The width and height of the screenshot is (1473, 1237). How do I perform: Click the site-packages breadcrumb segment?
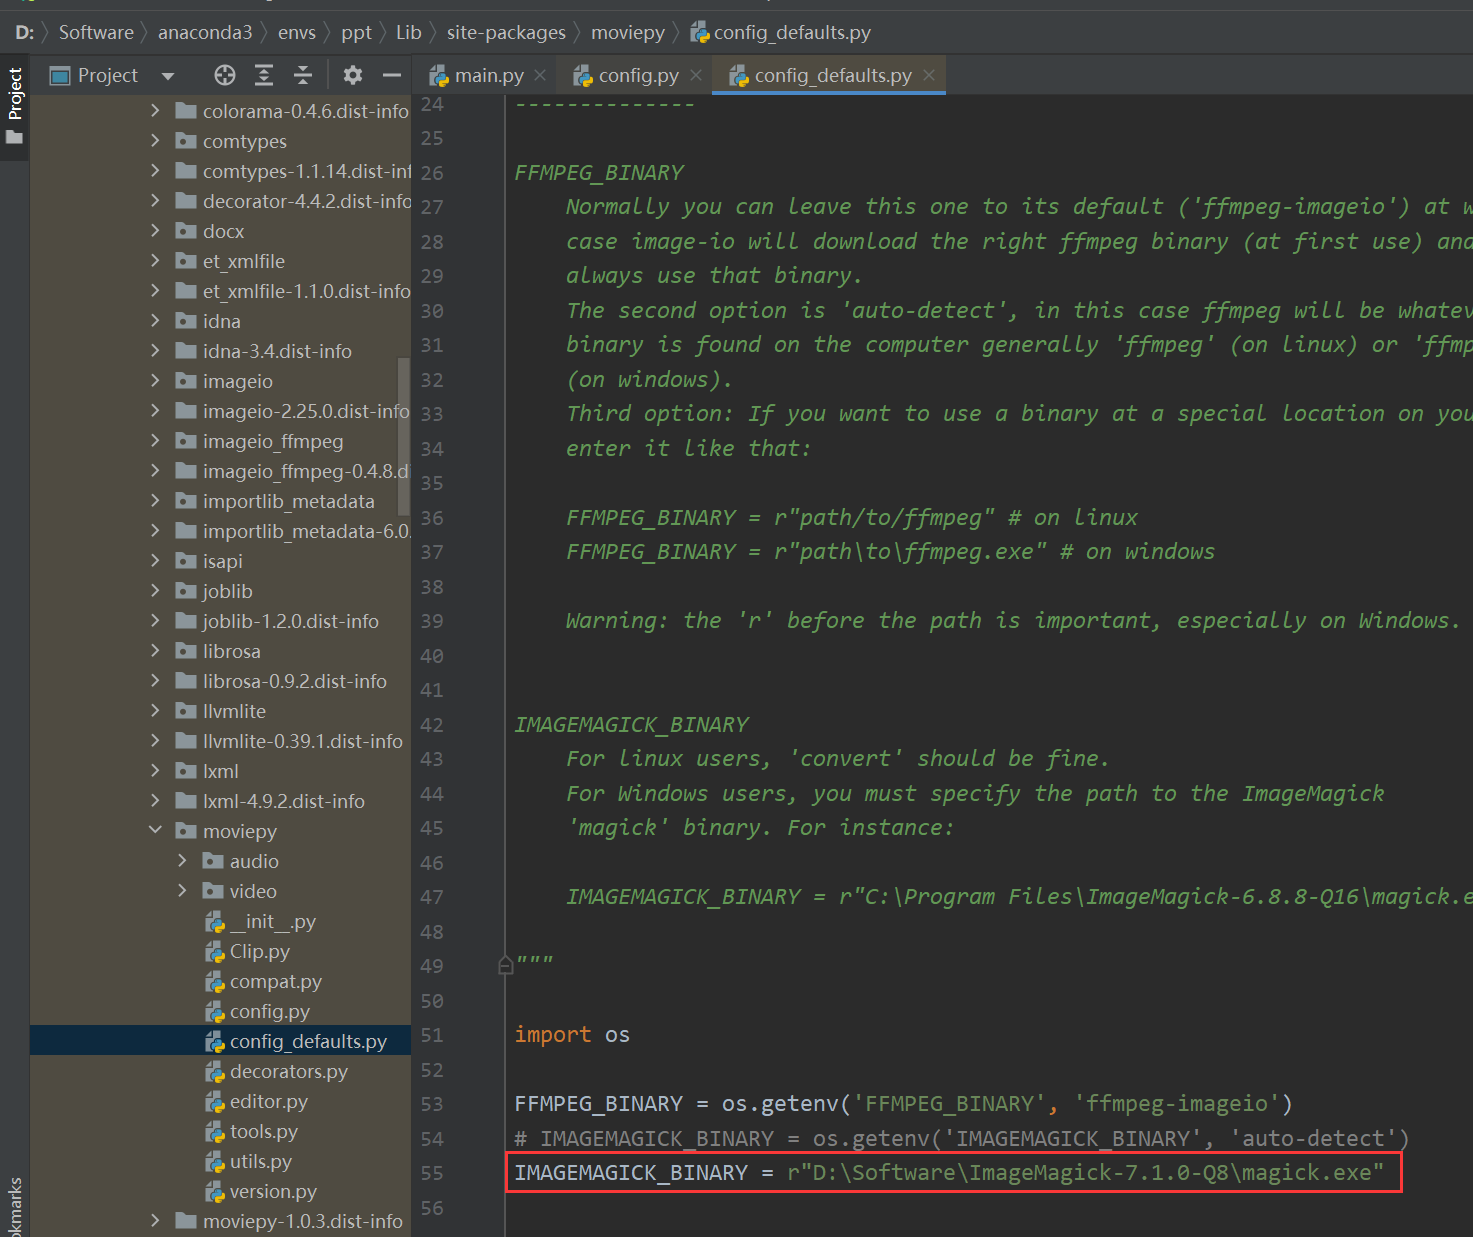click(x=506, y=32)
